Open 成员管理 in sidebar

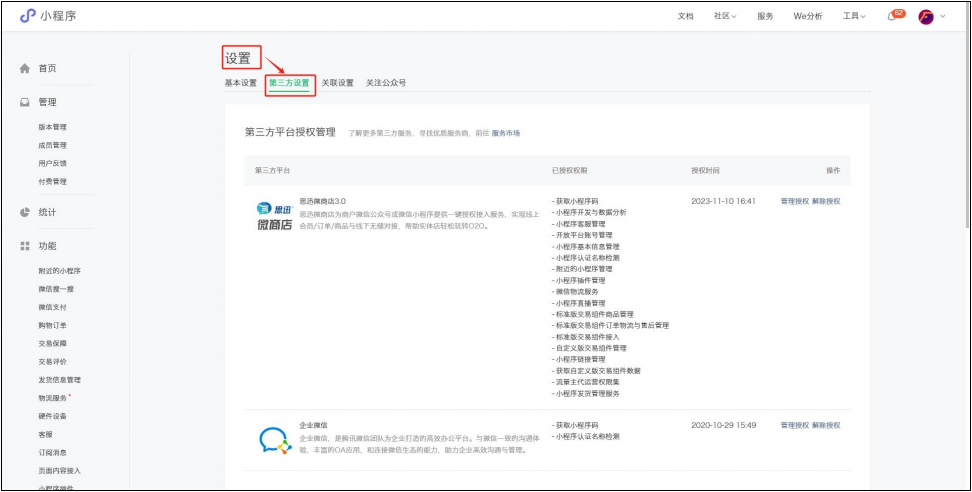click(x=52, y=146)
